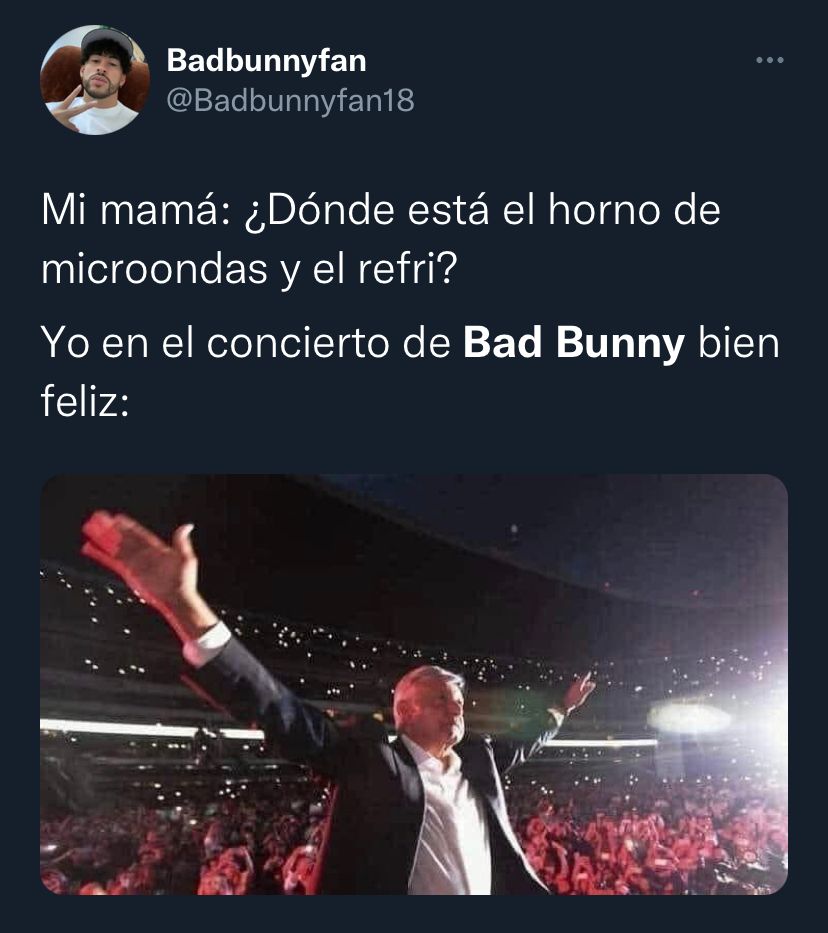
Task: Click the word "refri?" in the tweet
Action: (x=407, y=269)
